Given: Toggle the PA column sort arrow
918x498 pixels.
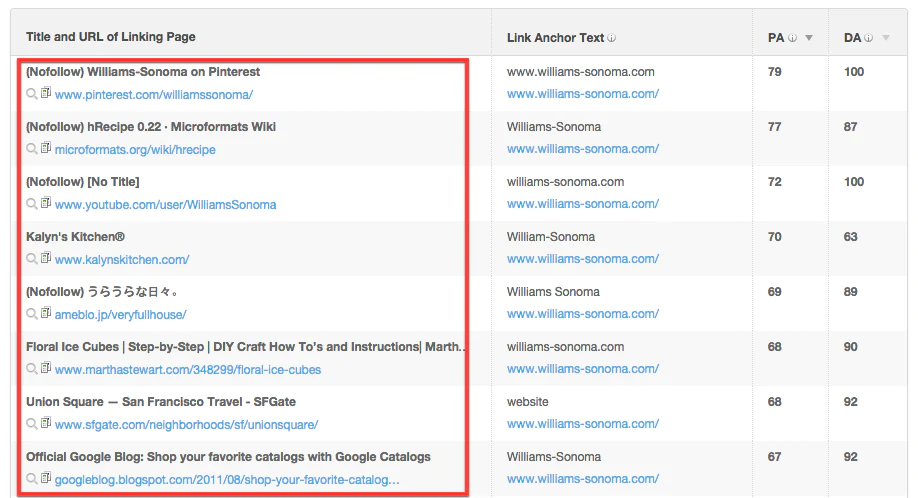Looking at the screenshot, I should (x=809, y=38).
